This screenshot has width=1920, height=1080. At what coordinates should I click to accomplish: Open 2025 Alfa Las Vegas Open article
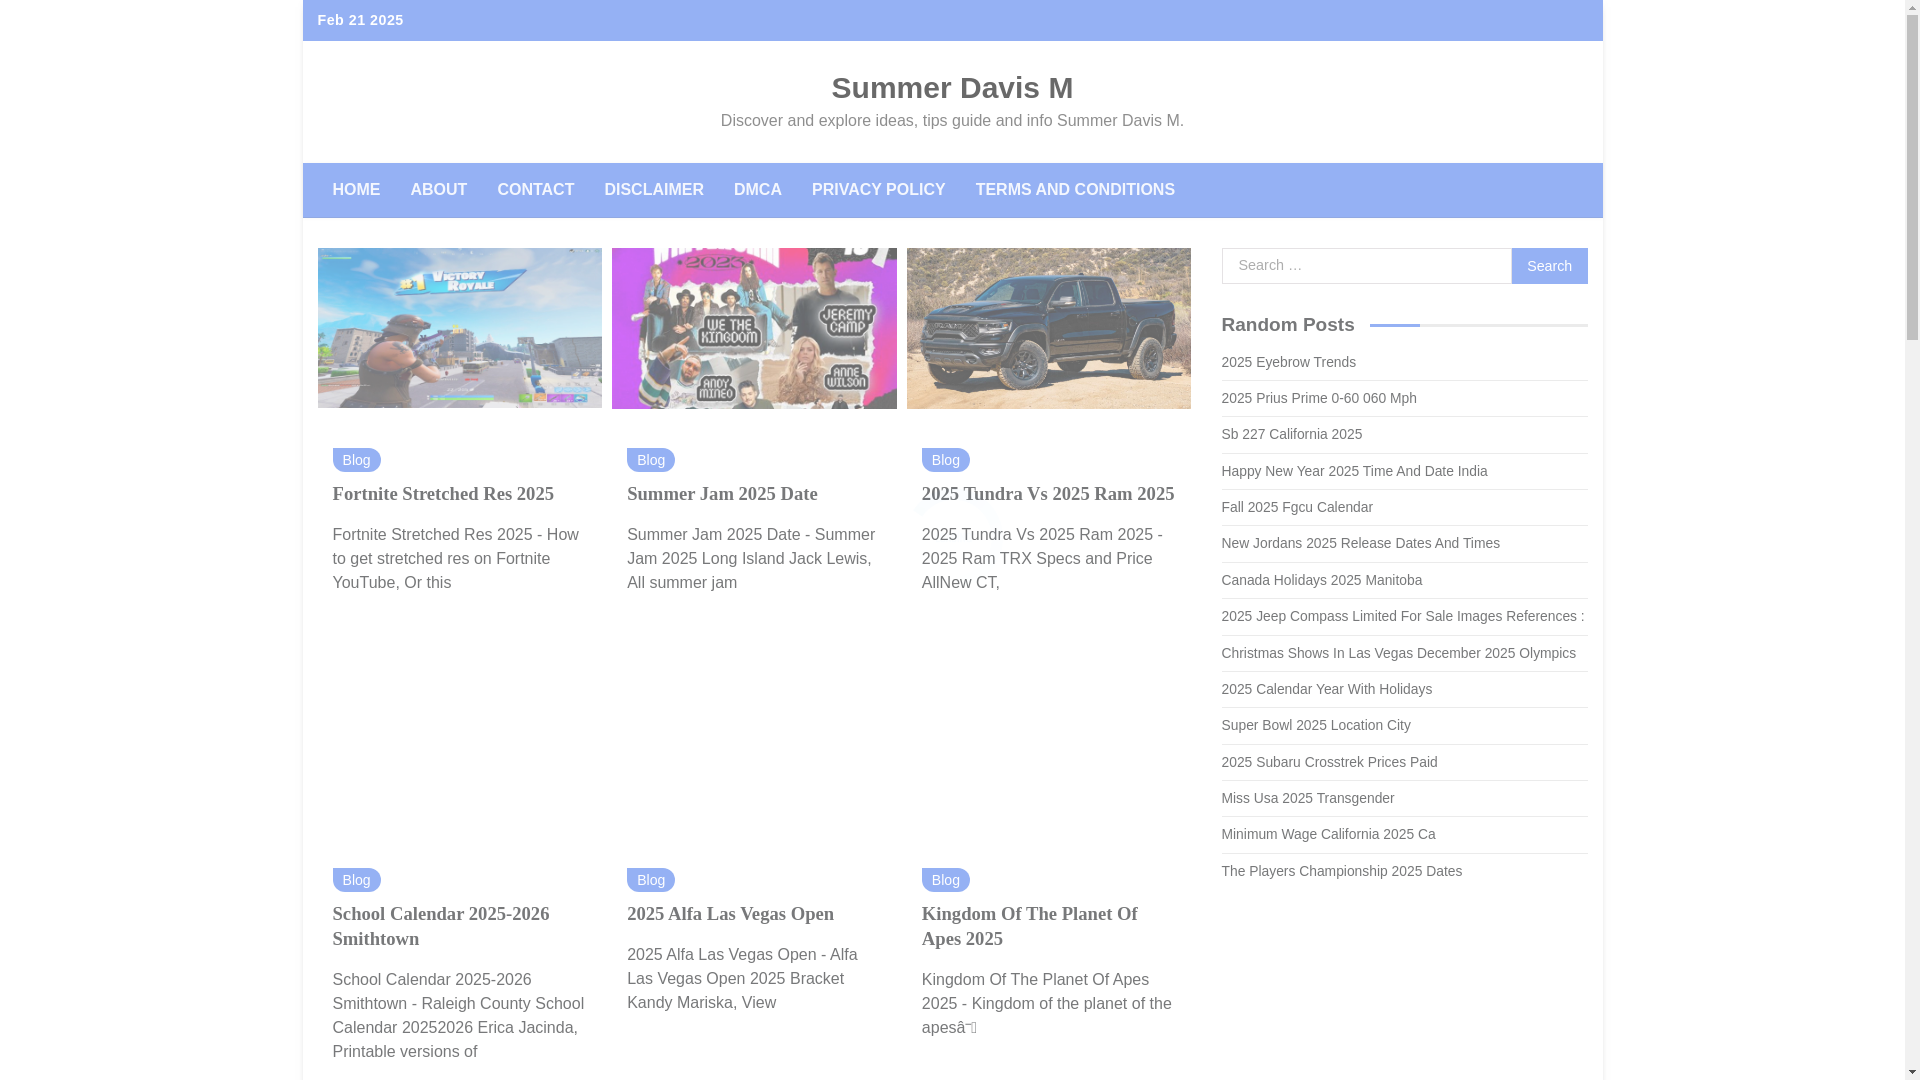(730, 914)
